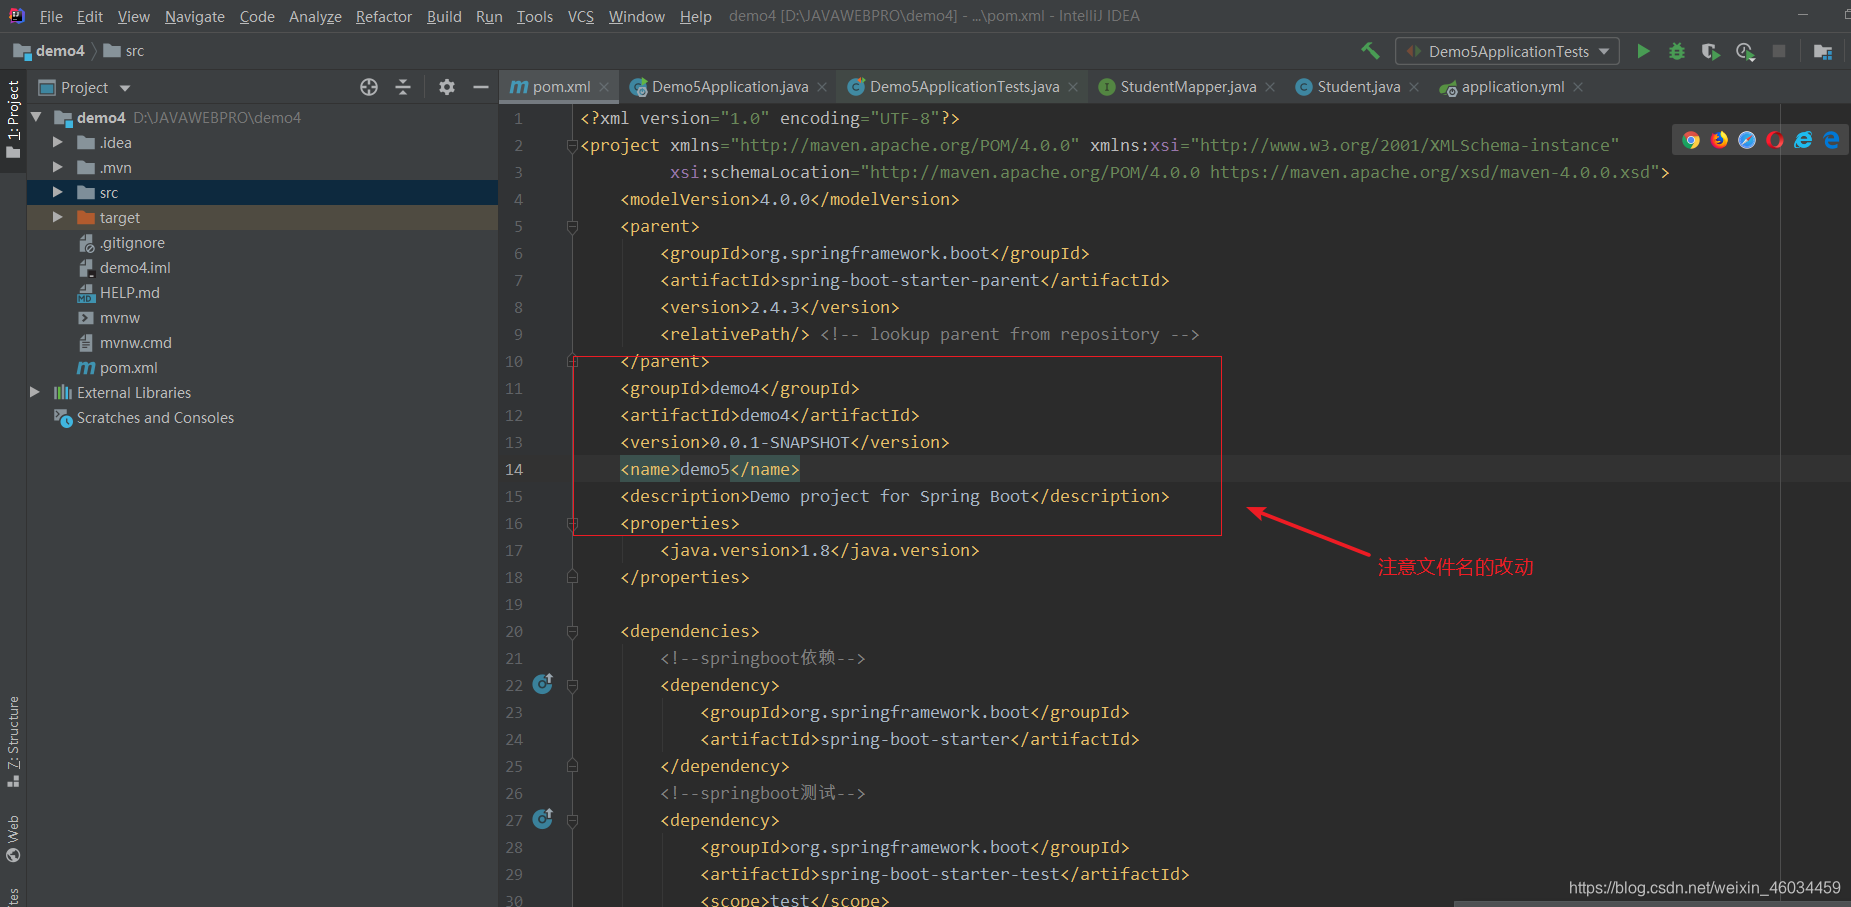Viewport: 1851px width, 907px height.
Task: Click line number 17 in gutter
Action: [514, 550]
